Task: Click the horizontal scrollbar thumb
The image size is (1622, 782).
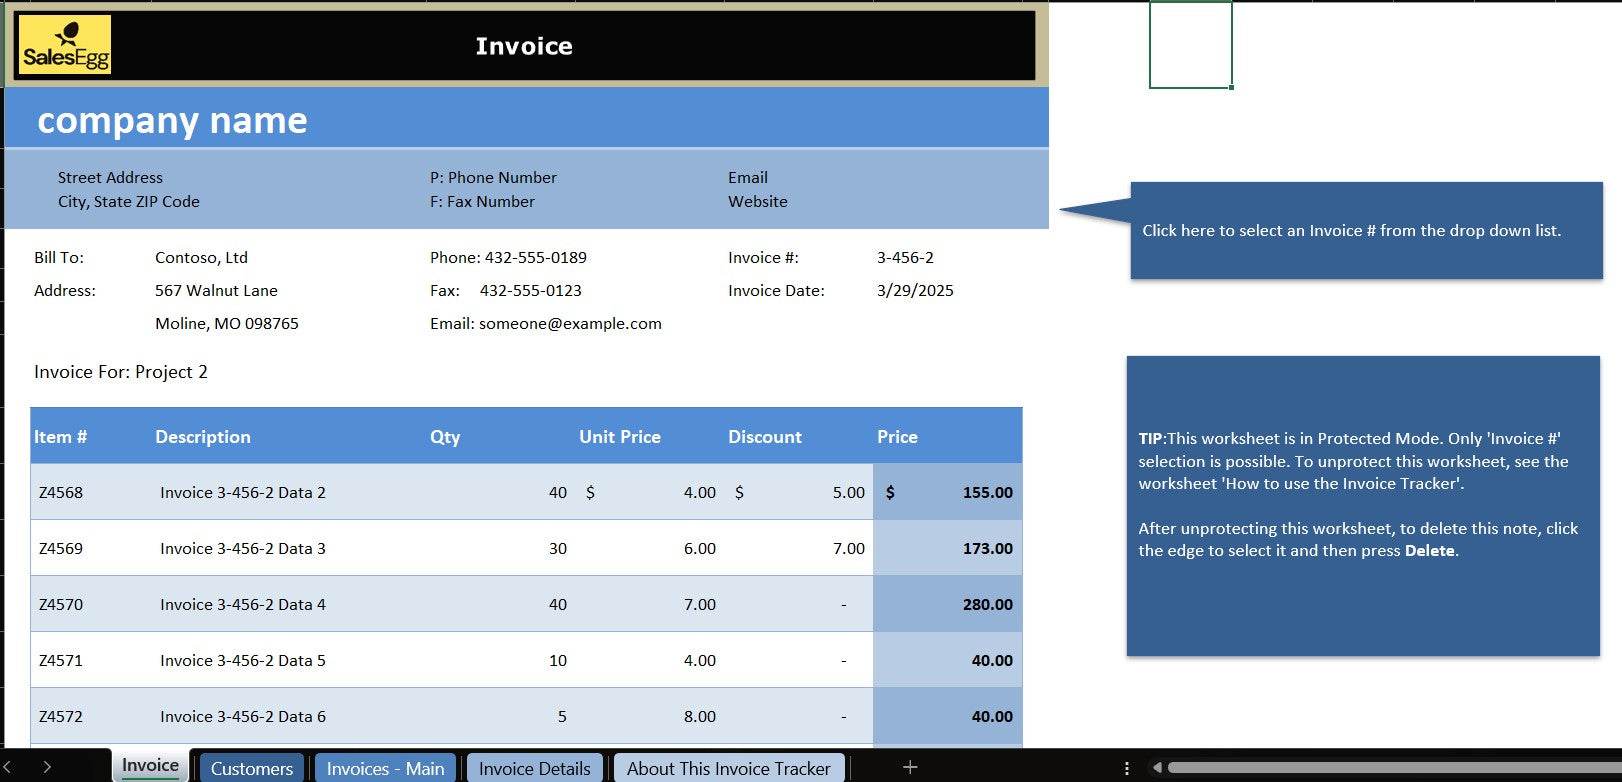Action: (1390, 768)
